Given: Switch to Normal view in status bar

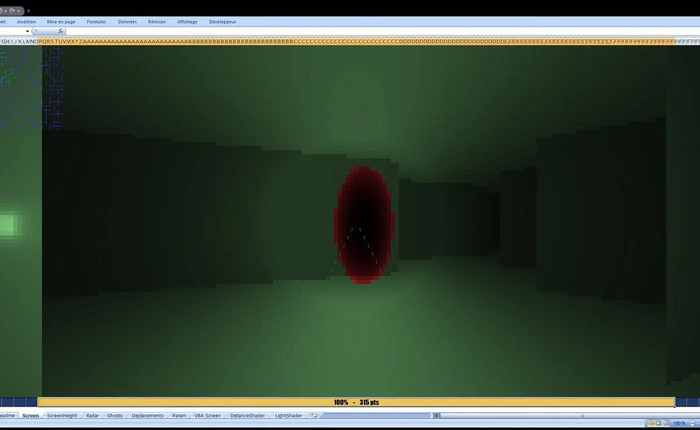Looking at the screenshot, I should click(650, 423).
